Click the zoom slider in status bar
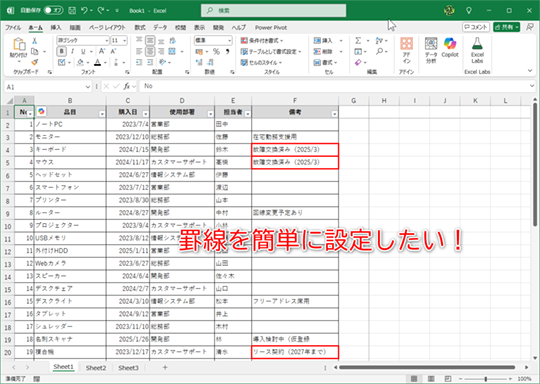Image resolution: width=540 pixels, height=384 pixels. pos(486,379)
